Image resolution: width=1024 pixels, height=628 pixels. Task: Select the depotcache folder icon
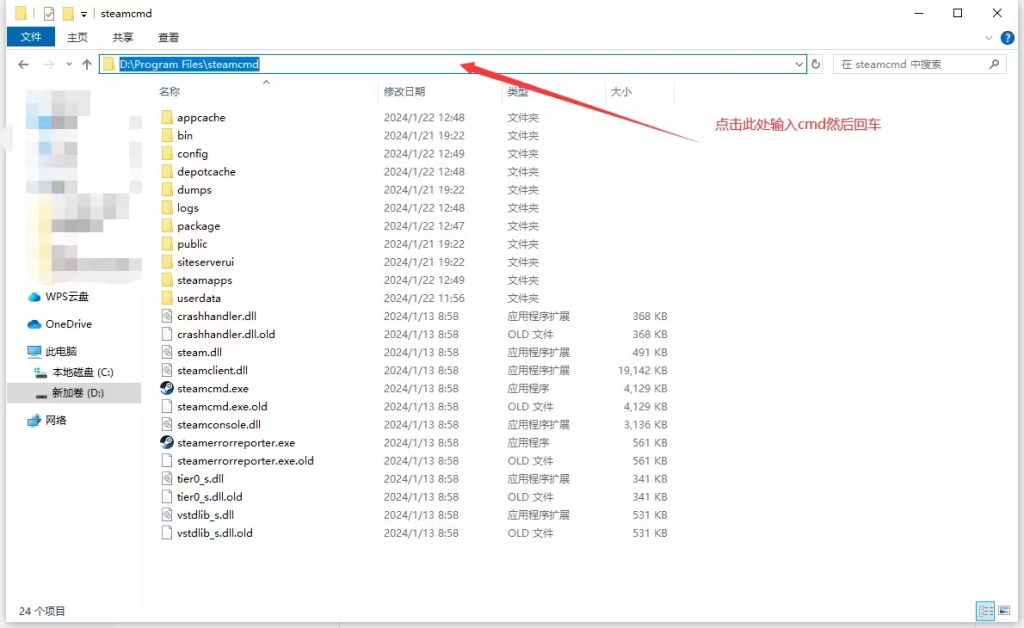pos(167,172)
